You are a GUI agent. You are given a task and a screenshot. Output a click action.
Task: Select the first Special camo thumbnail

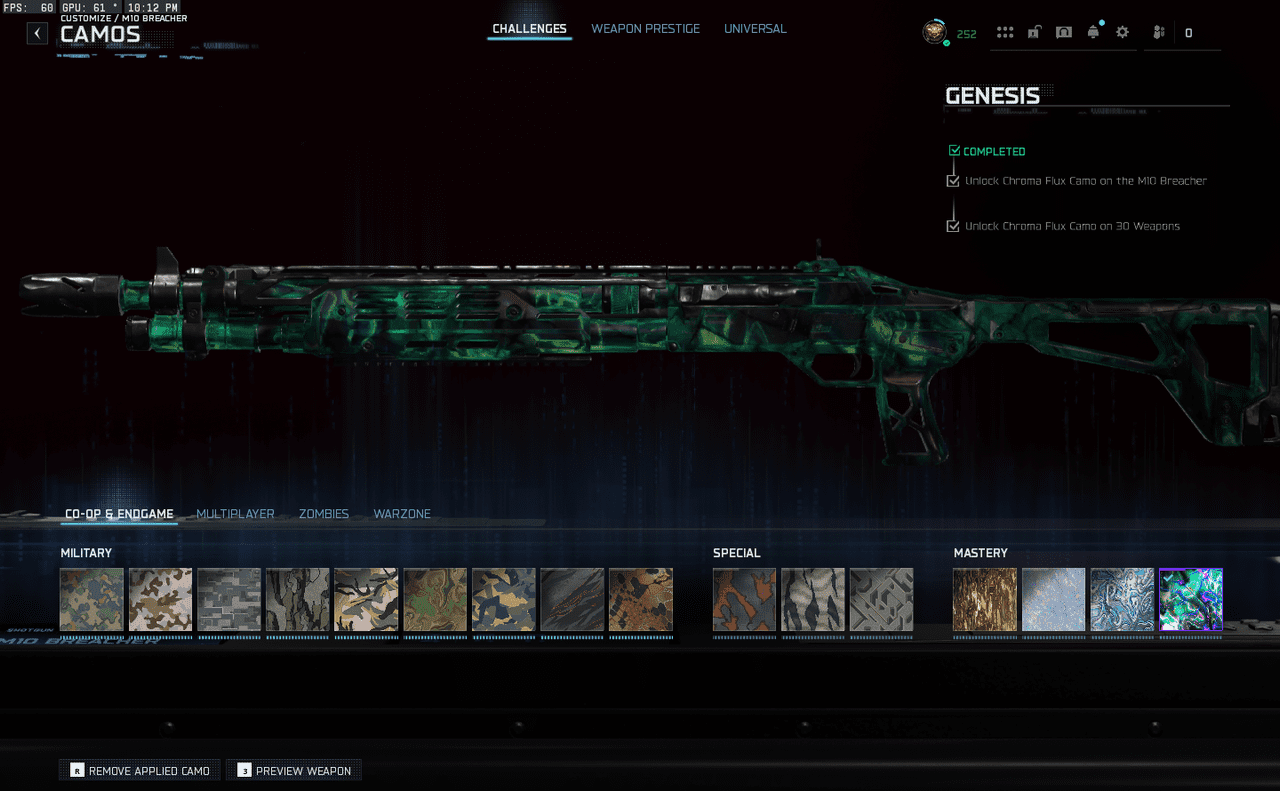(744, 600)
